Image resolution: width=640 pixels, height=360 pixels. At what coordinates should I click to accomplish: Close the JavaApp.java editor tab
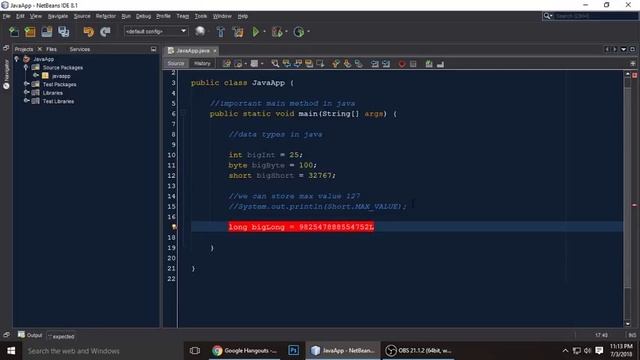pyautogui.click(x=215, y=51)
